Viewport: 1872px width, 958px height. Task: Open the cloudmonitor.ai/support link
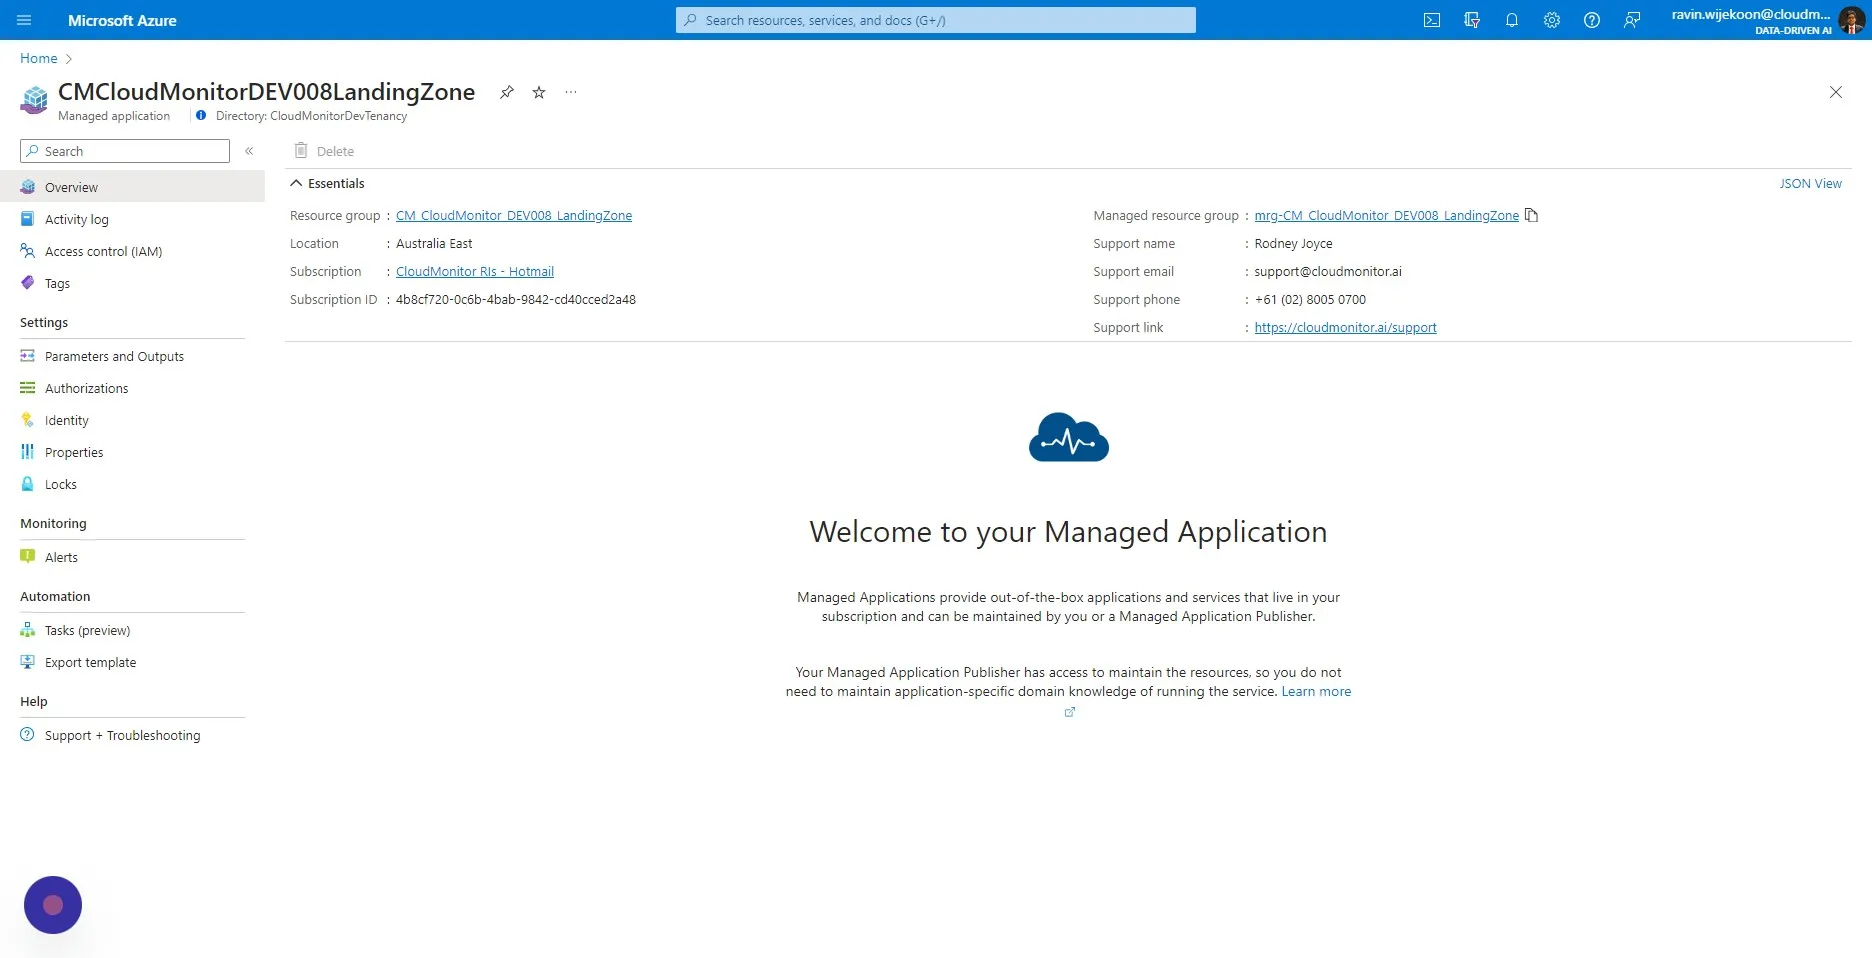click(1346, 327)
